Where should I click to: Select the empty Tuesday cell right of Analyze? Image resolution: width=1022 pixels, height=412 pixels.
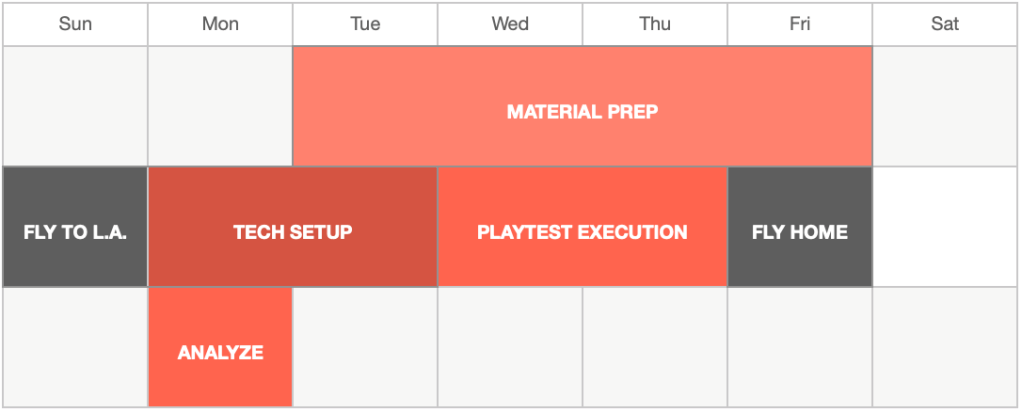365,347
